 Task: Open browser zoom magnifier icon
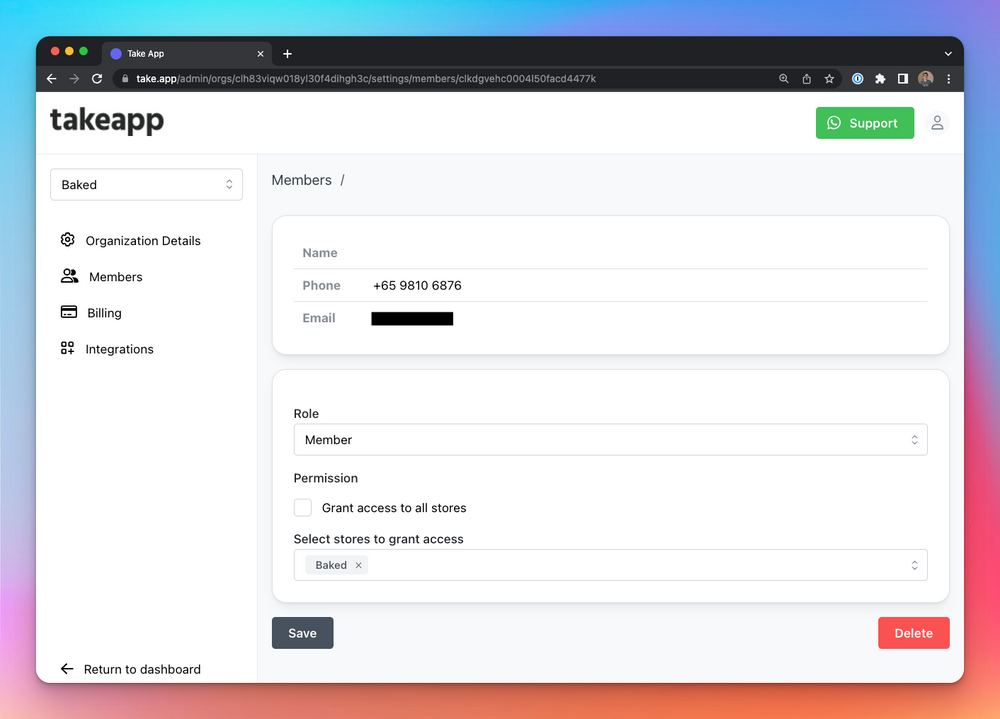(x=783, y=78)
